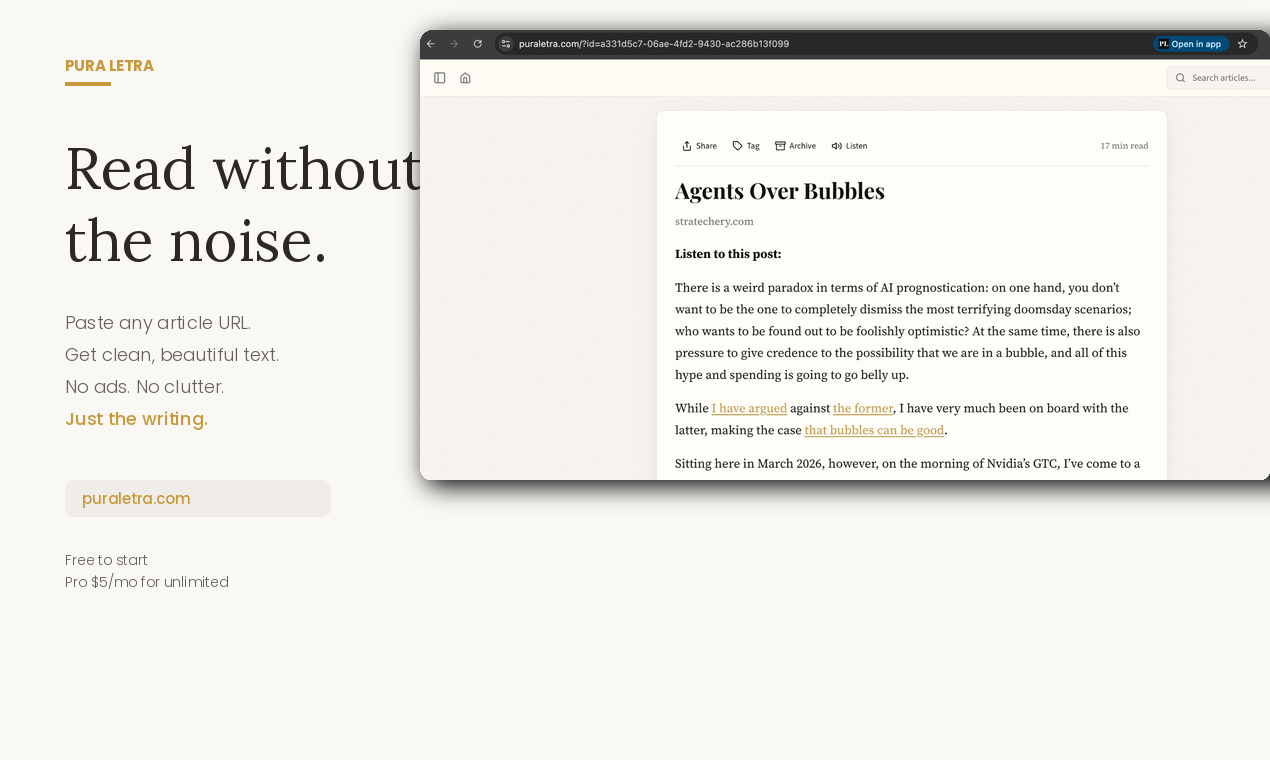
Task: Reload the current page
Action: [477, 43]
